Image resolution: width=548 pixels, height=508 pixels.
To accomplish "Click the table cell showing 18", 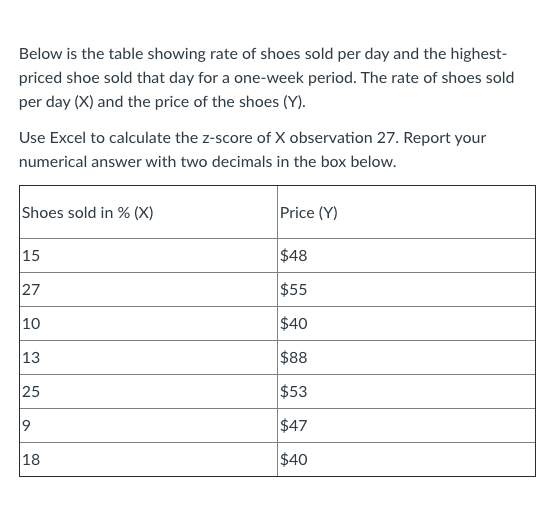I will 149,459.
